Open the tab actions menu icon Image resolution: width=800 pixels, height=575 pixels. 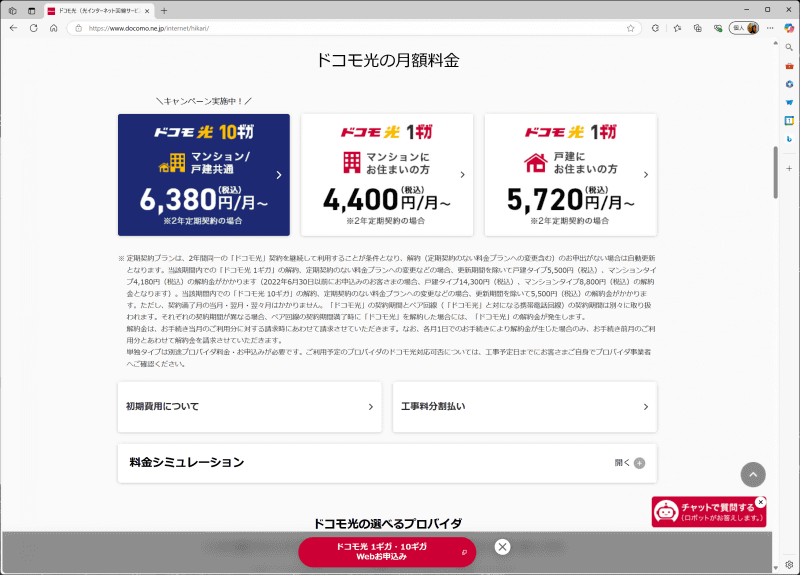pyautogui.click(x=32, y=11)
